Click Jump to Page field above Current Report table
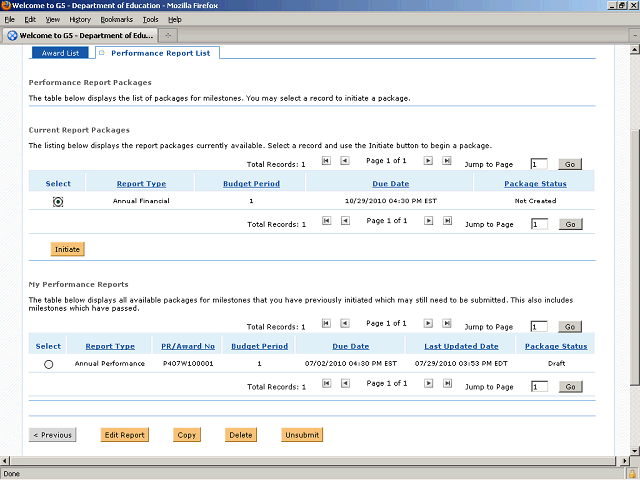This screenshot has width=640, height=480. pos(539,164)
